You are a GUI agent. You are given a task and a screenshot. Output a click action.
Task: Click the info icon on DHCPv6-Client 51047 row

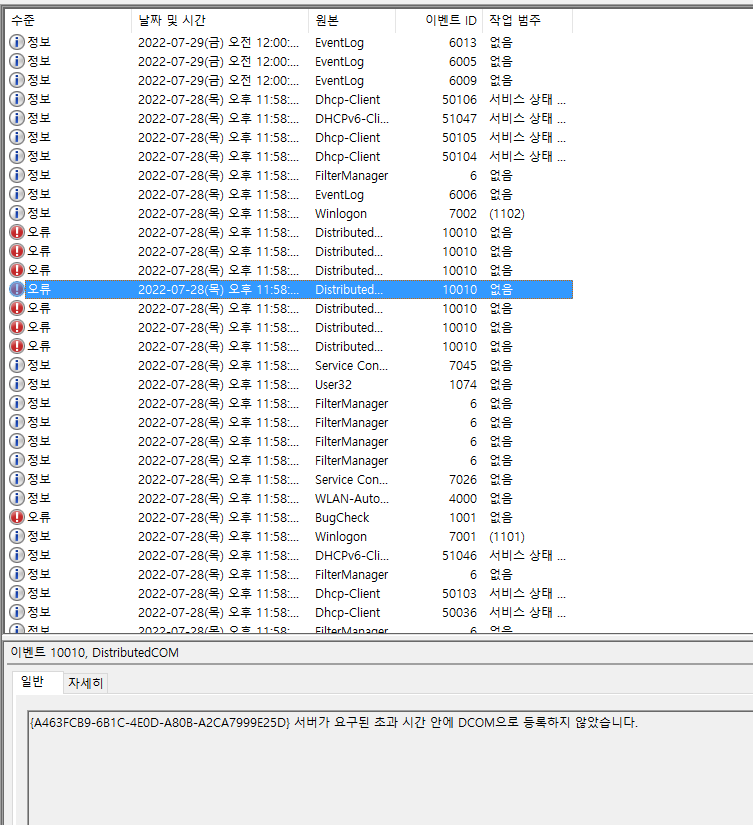click(17, 118)
